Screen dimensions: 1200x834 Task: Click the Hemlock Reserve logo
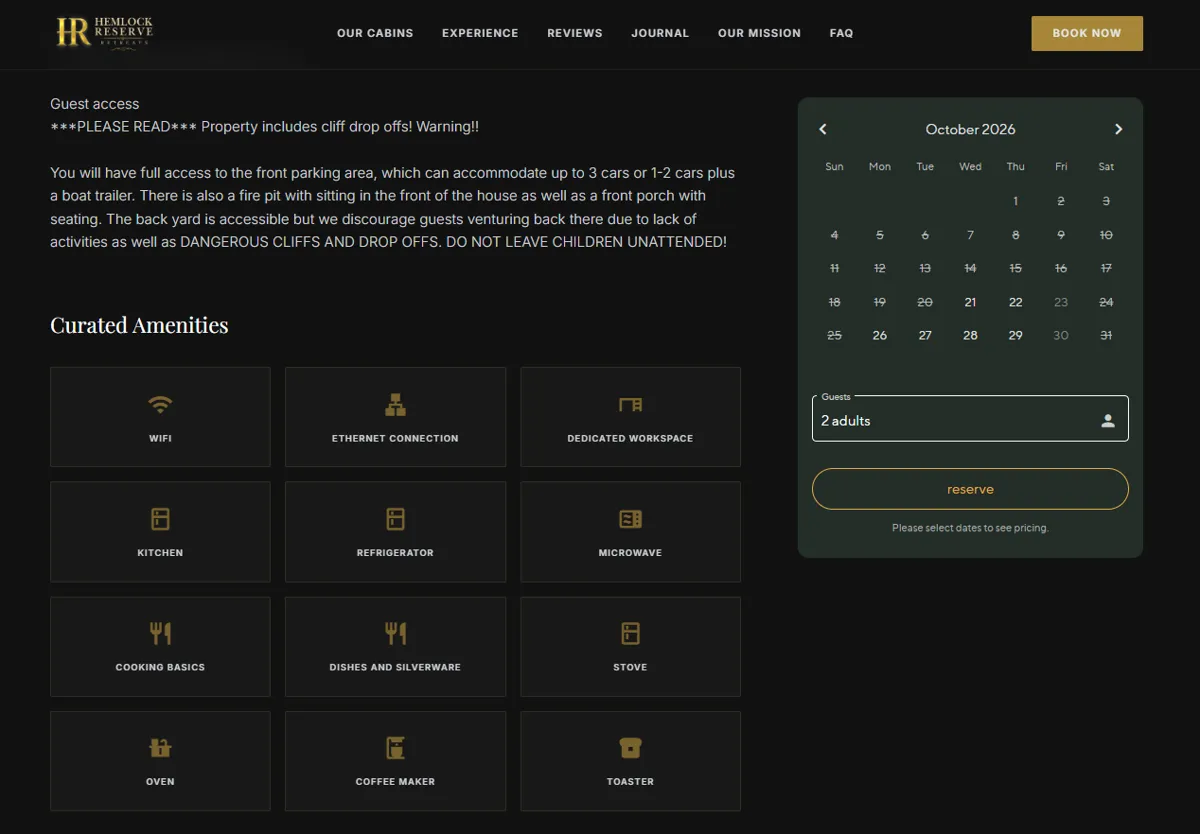click(105, 32)
